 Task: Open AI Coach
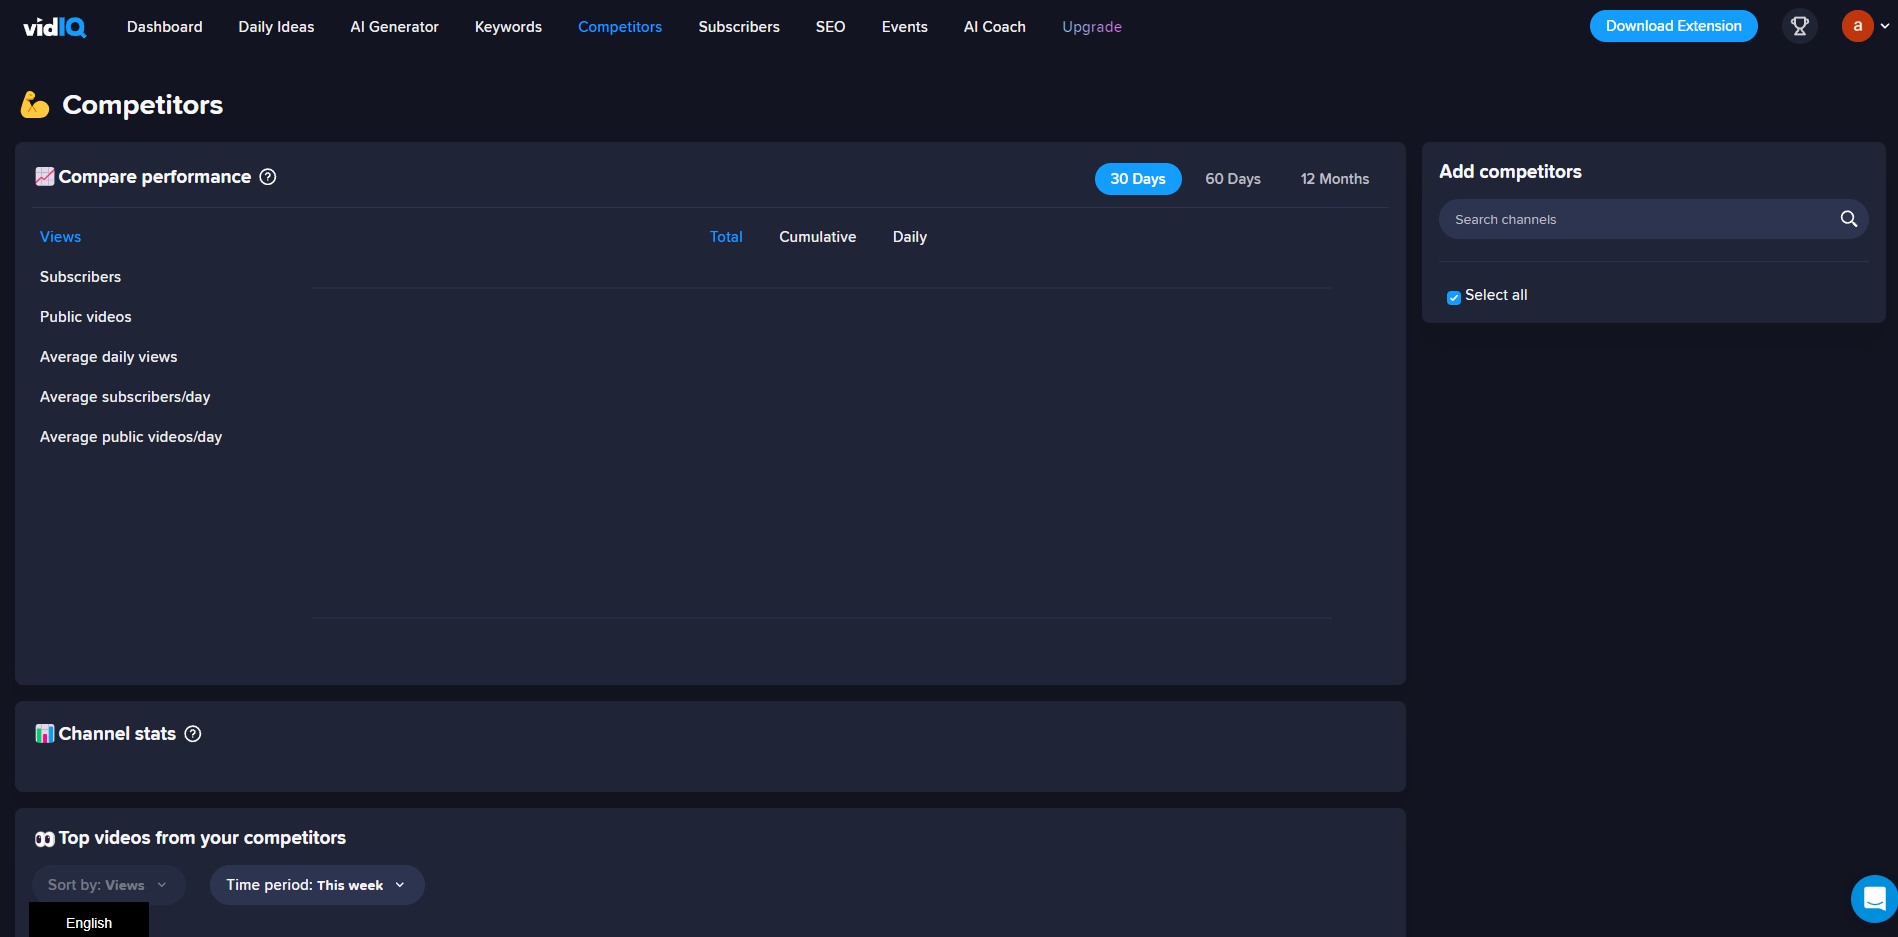[995, 27]
